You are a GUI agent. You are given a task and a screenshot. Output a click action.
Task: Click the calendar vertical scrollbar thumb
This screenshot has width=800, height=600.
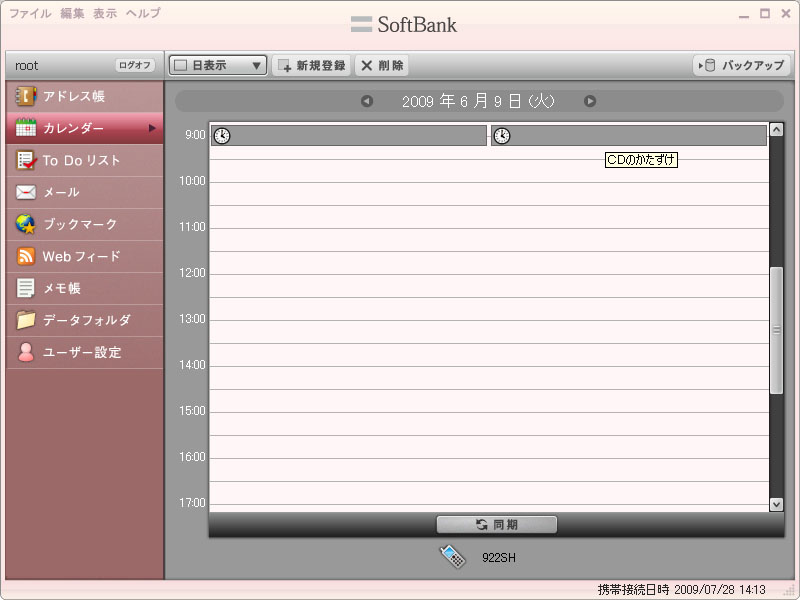coord(776,329)
